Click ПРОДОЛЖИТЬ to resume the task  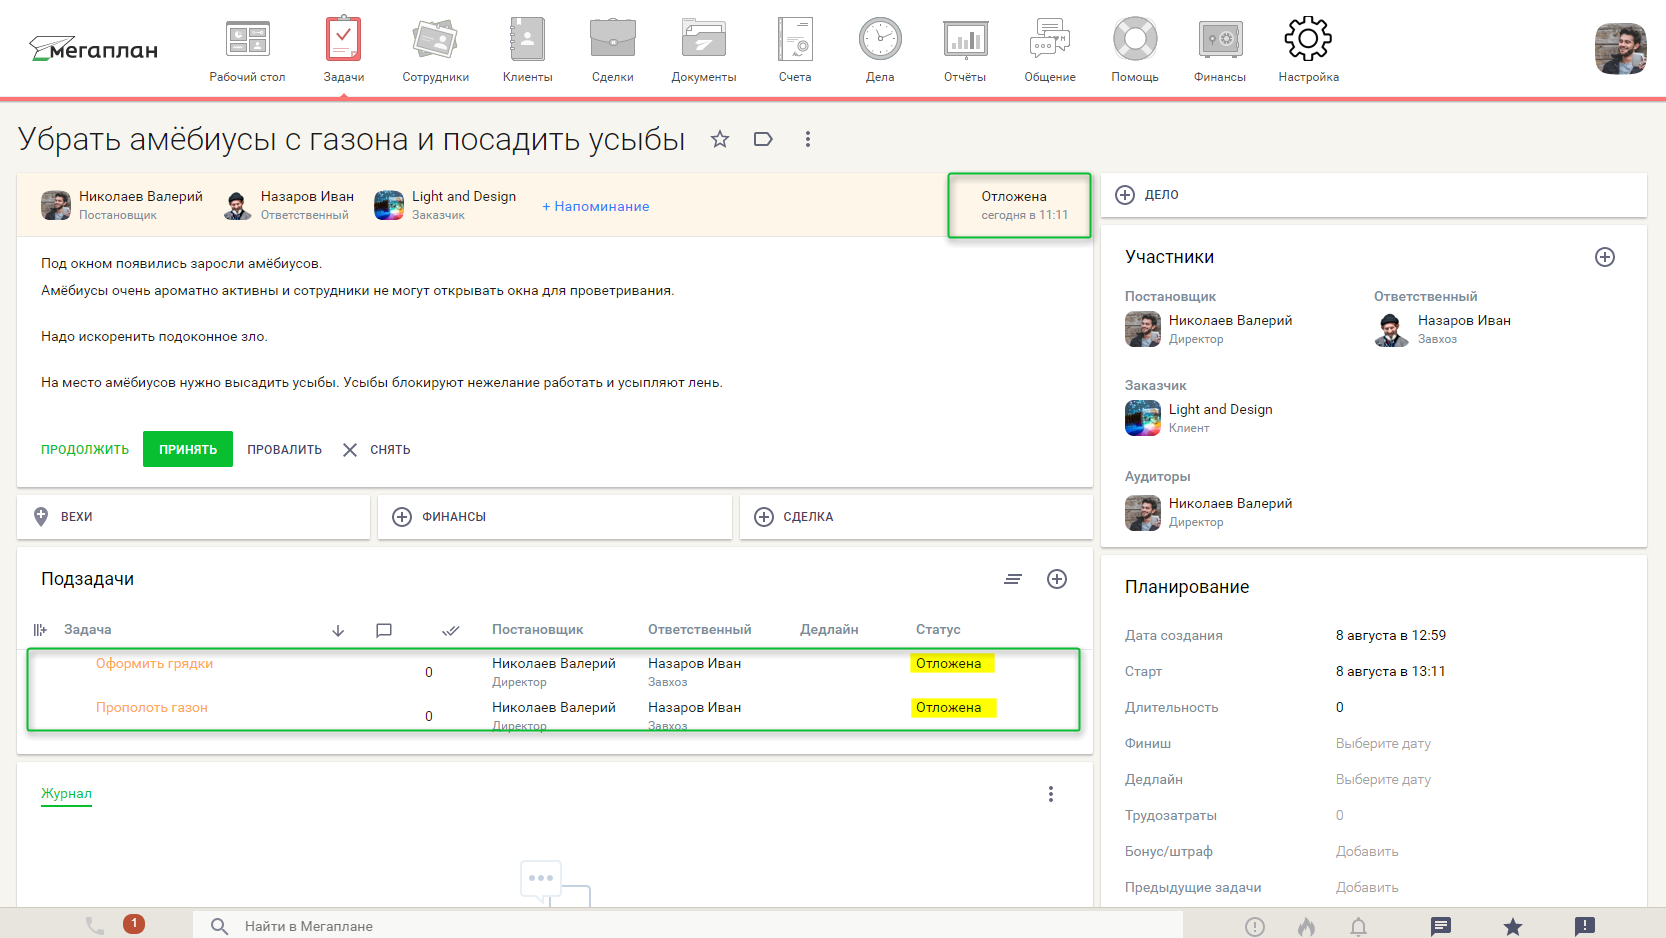[x=85, y=449]
